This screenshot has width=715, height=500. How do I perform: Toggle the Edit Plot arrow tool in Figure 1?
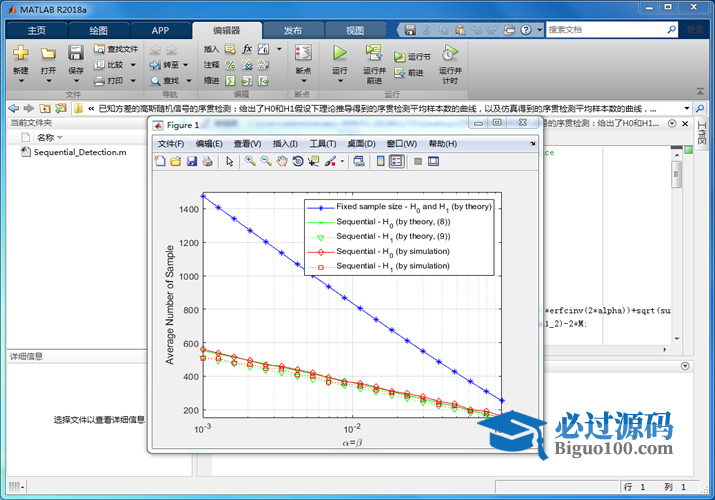(x=229, y=161)
